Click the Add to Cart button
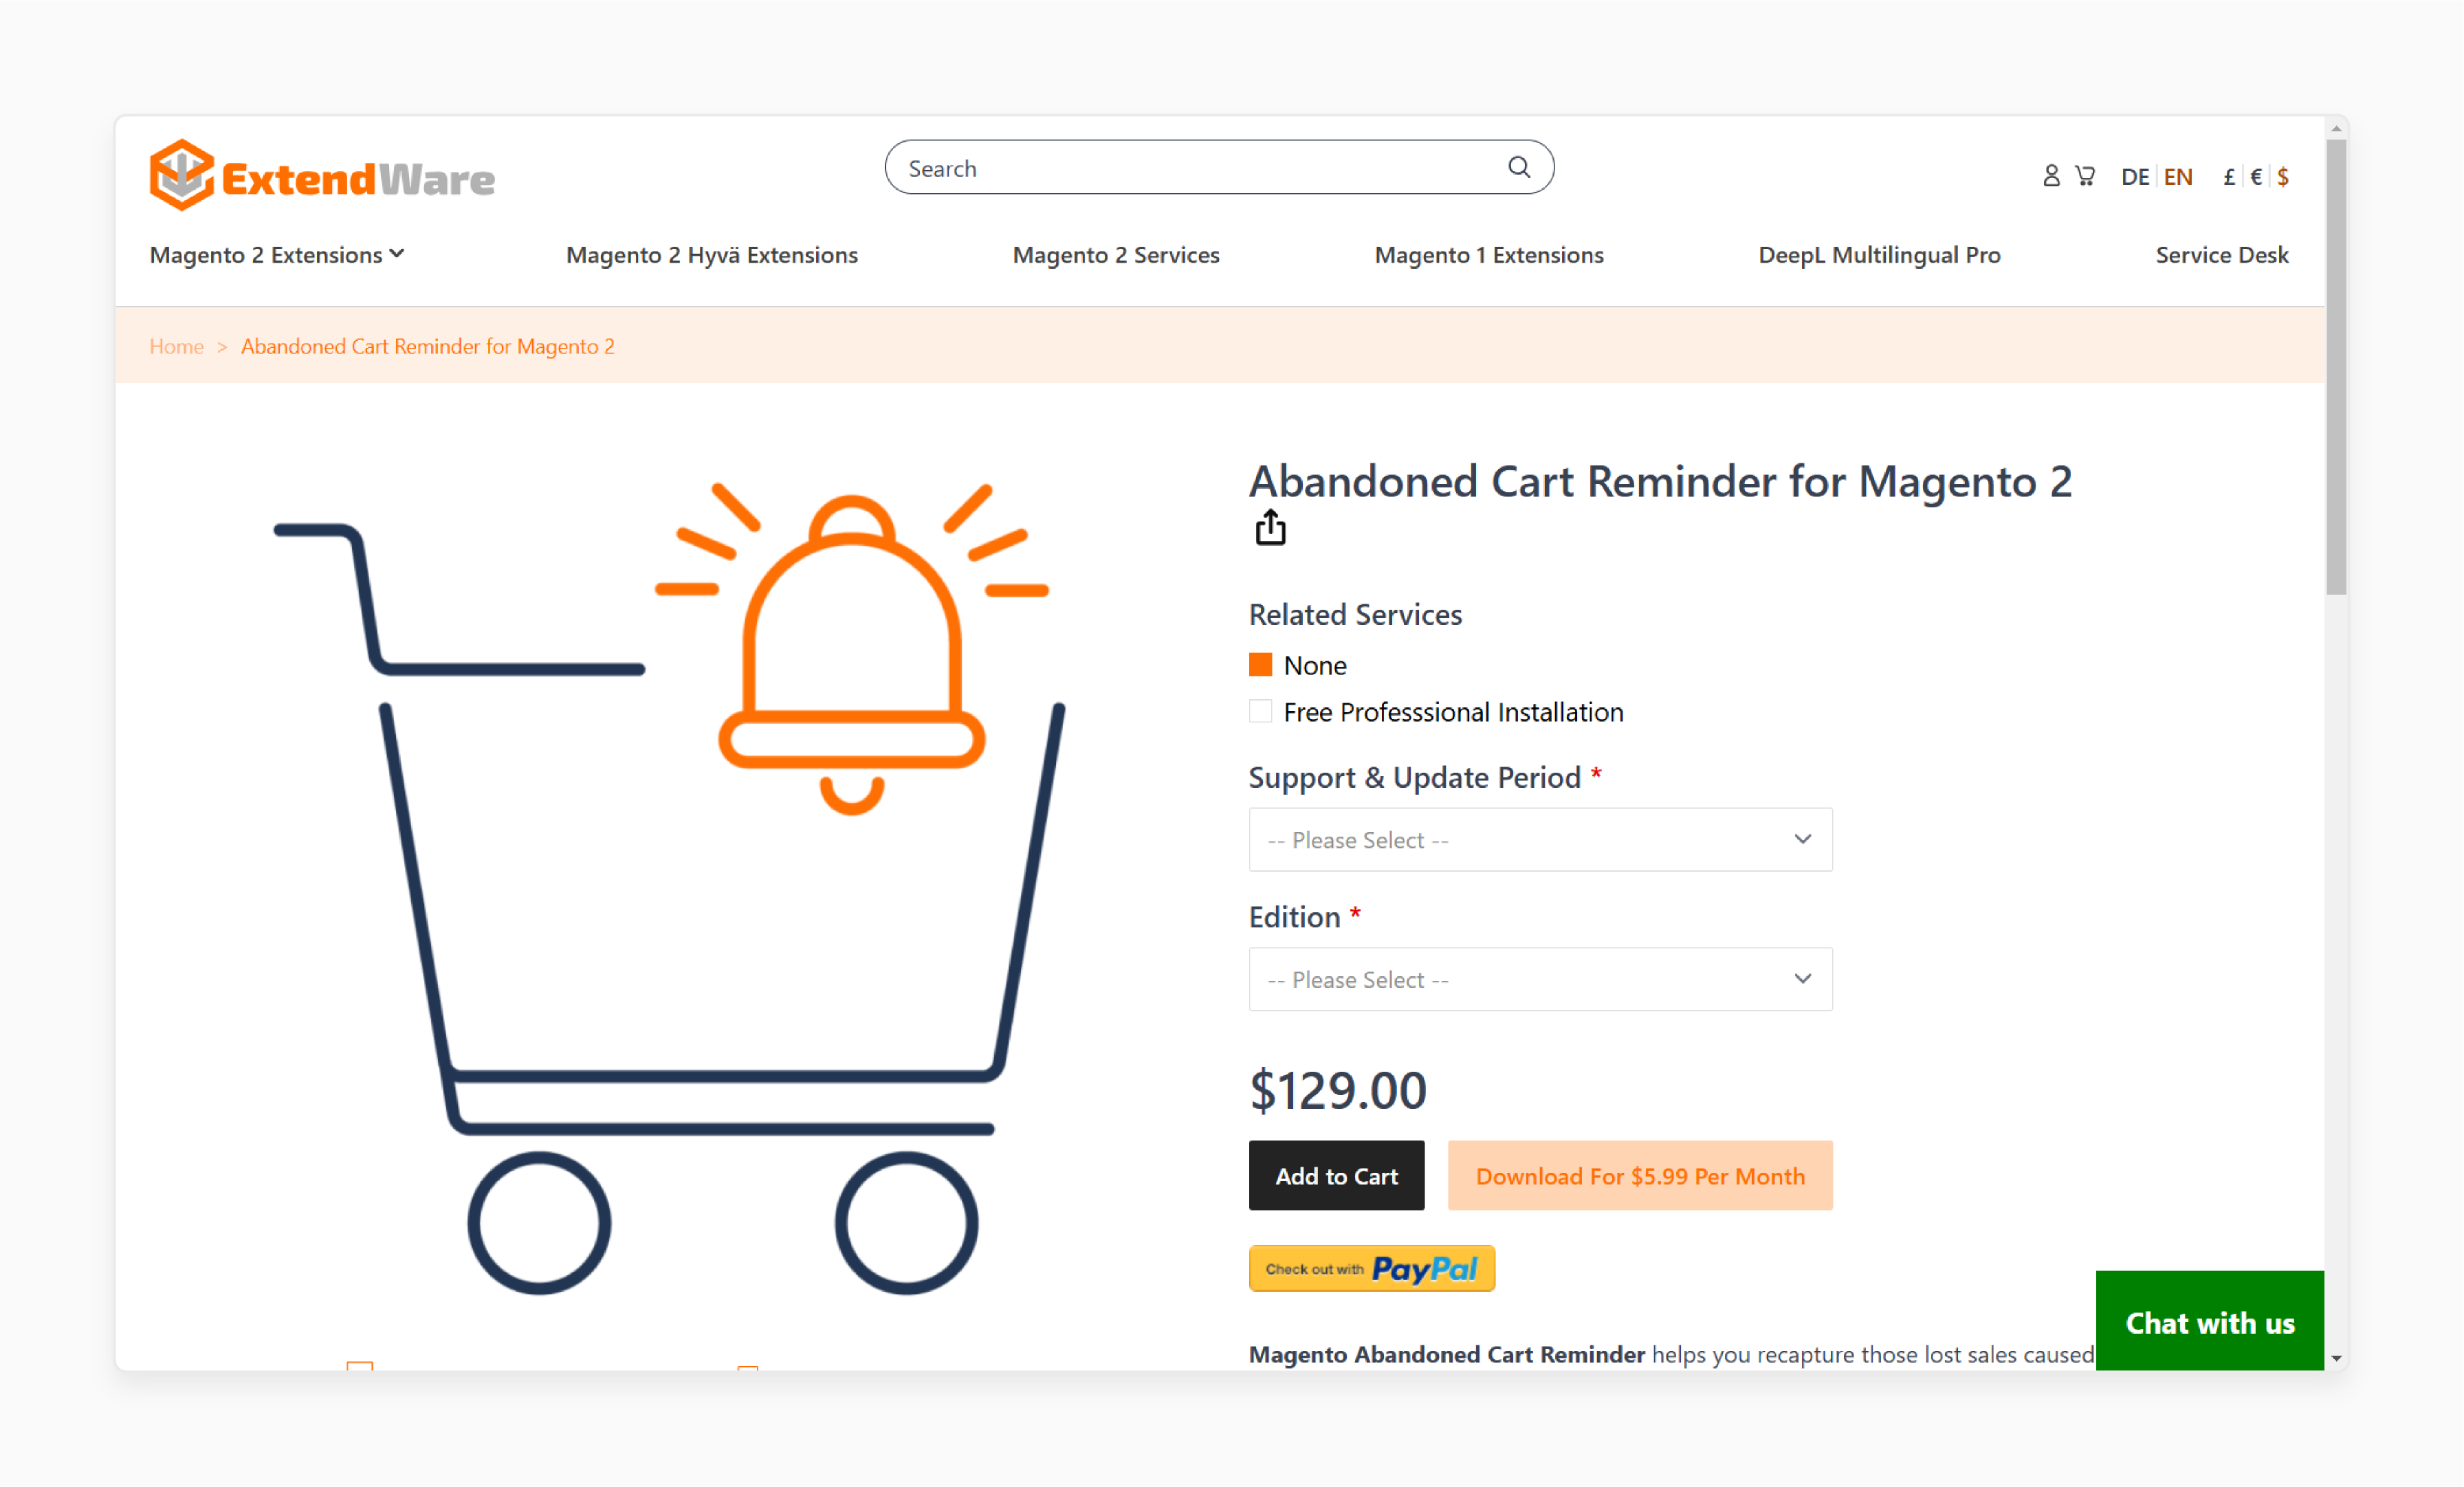This screenshot has height=1487, width=2464. 1336,1176
